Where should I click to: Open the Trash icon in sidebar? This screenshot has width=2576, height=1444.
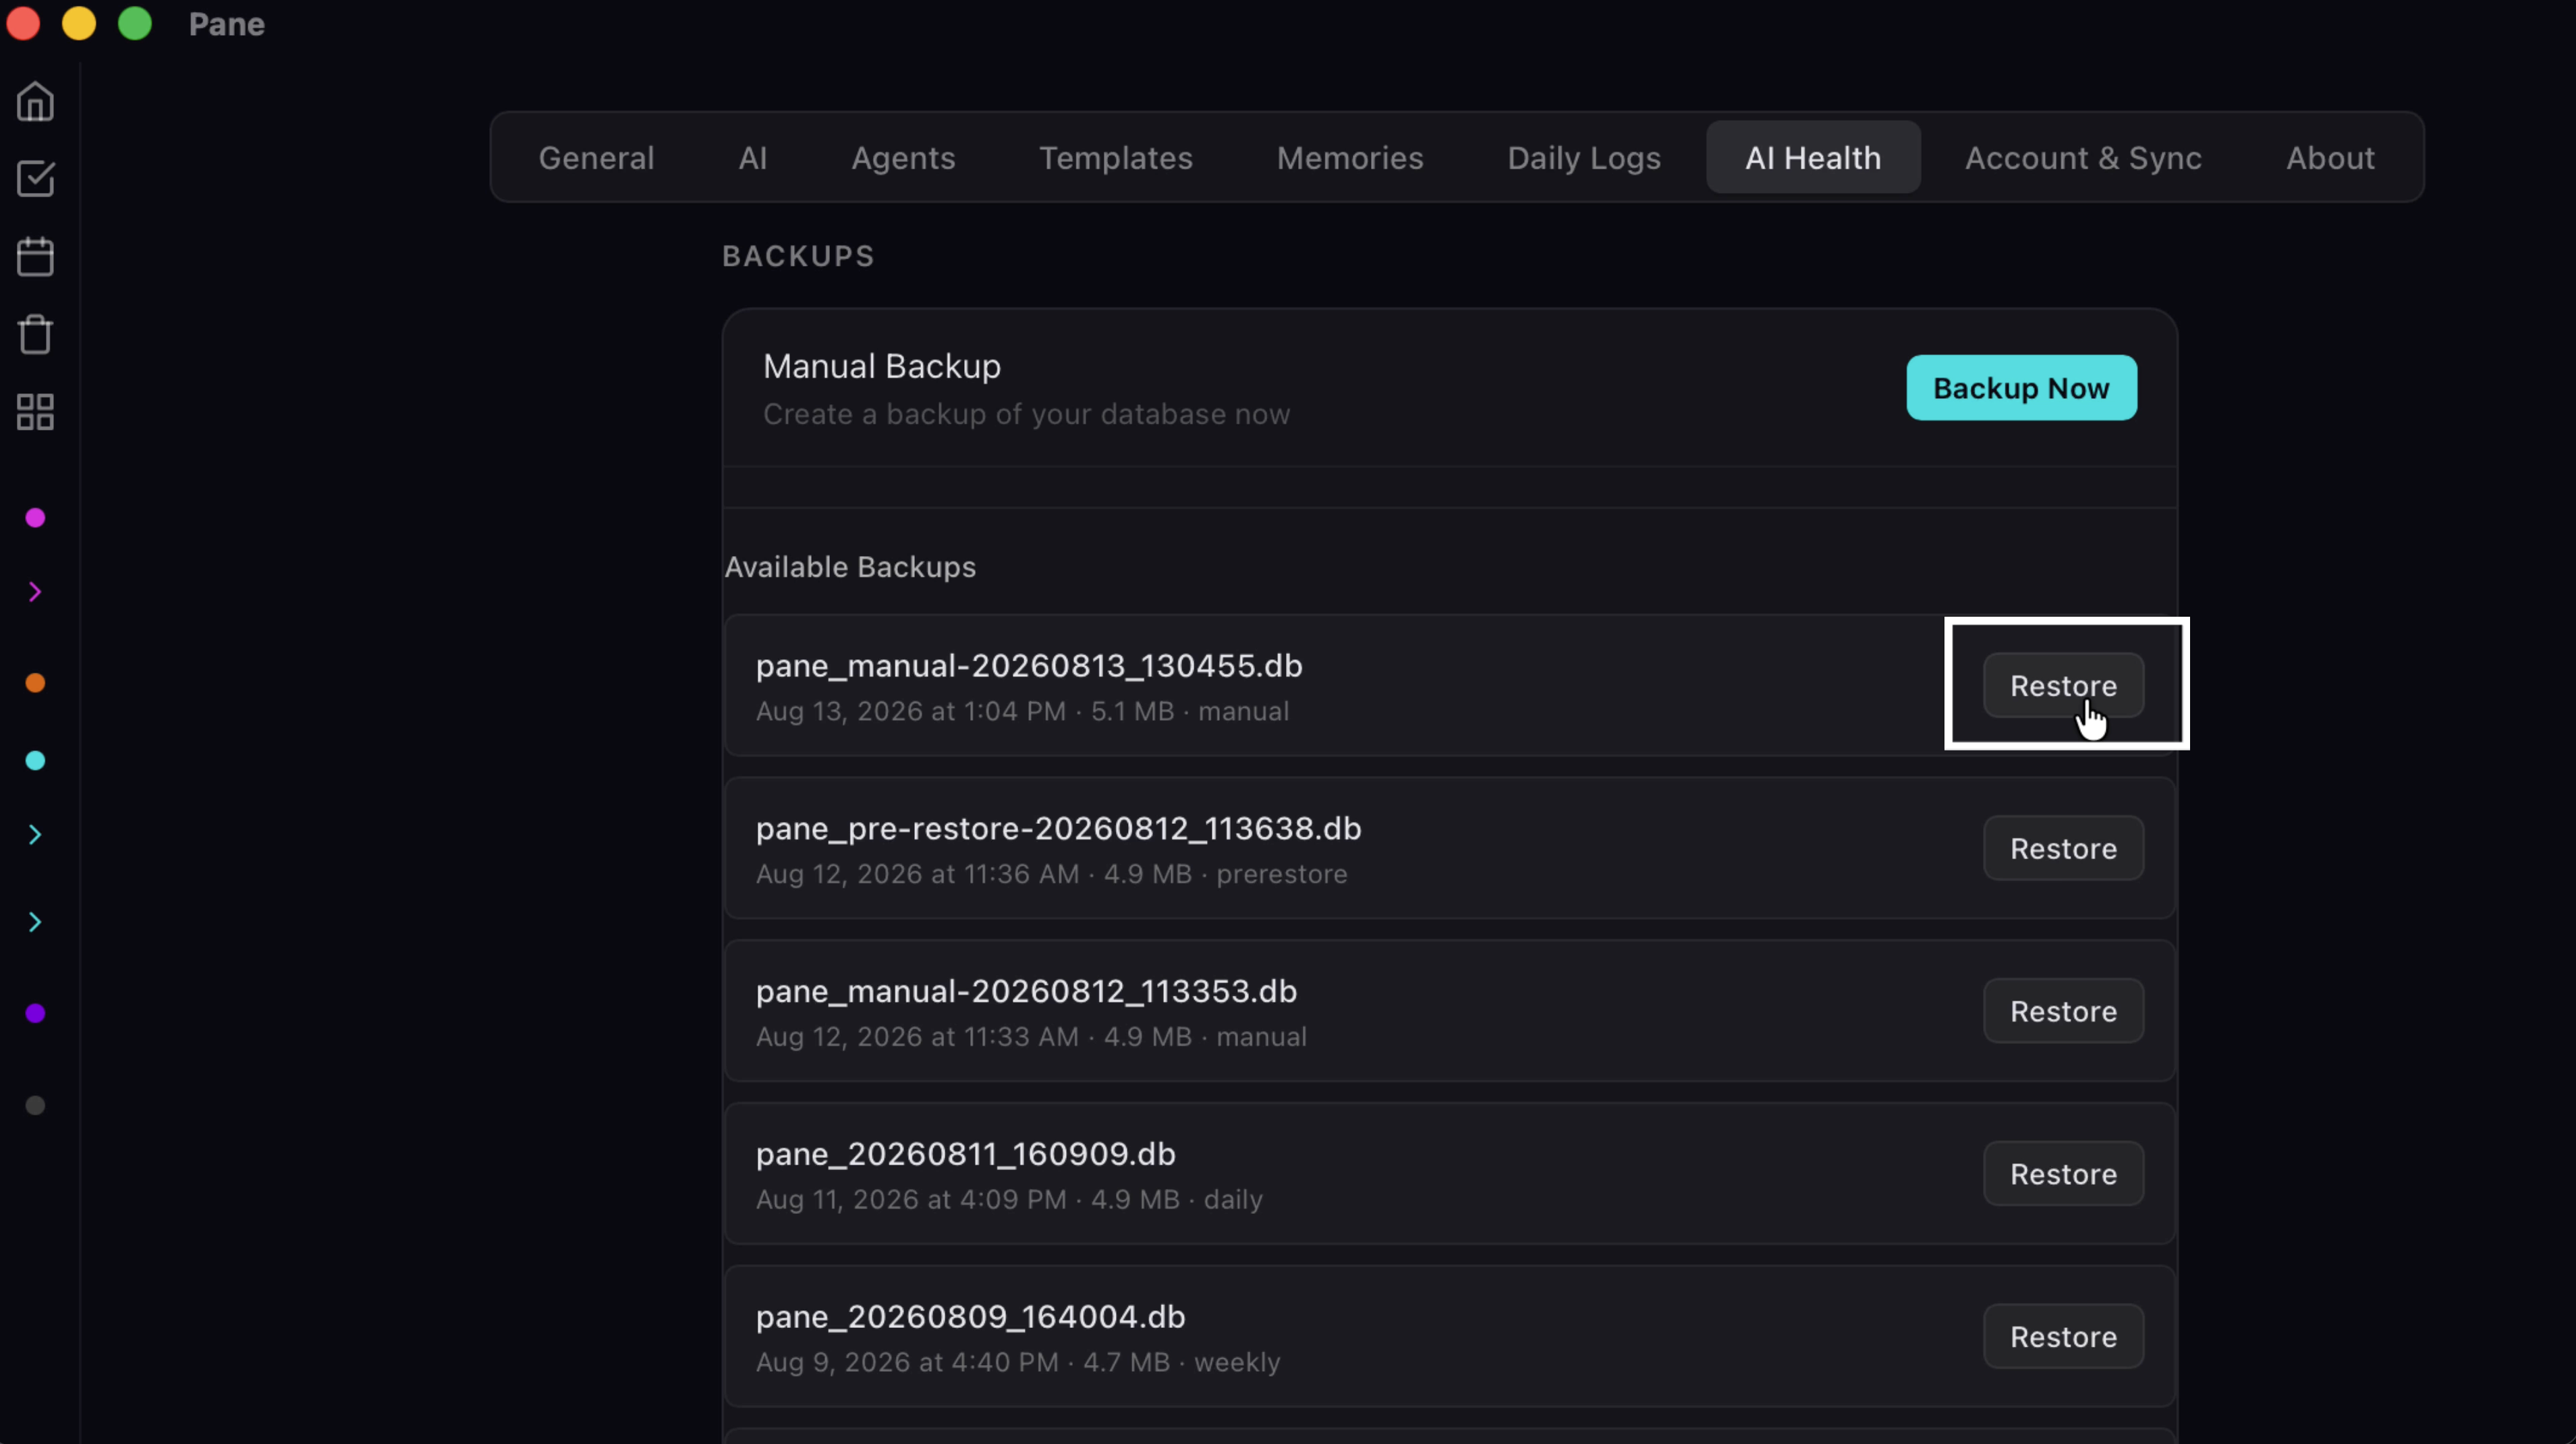[x=35, y=335]
